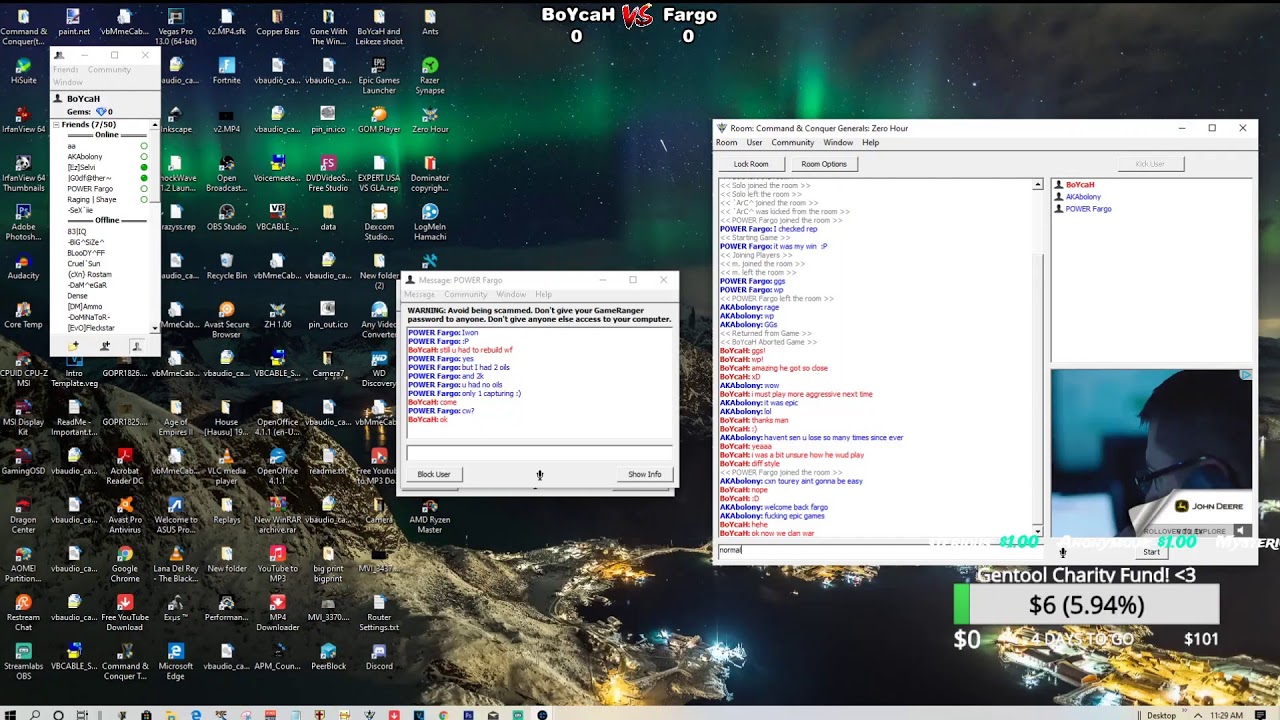Open the Google Chrome desktop shortcut
The width and height of the screenshot is (1280, 720).
click(124, 564)
